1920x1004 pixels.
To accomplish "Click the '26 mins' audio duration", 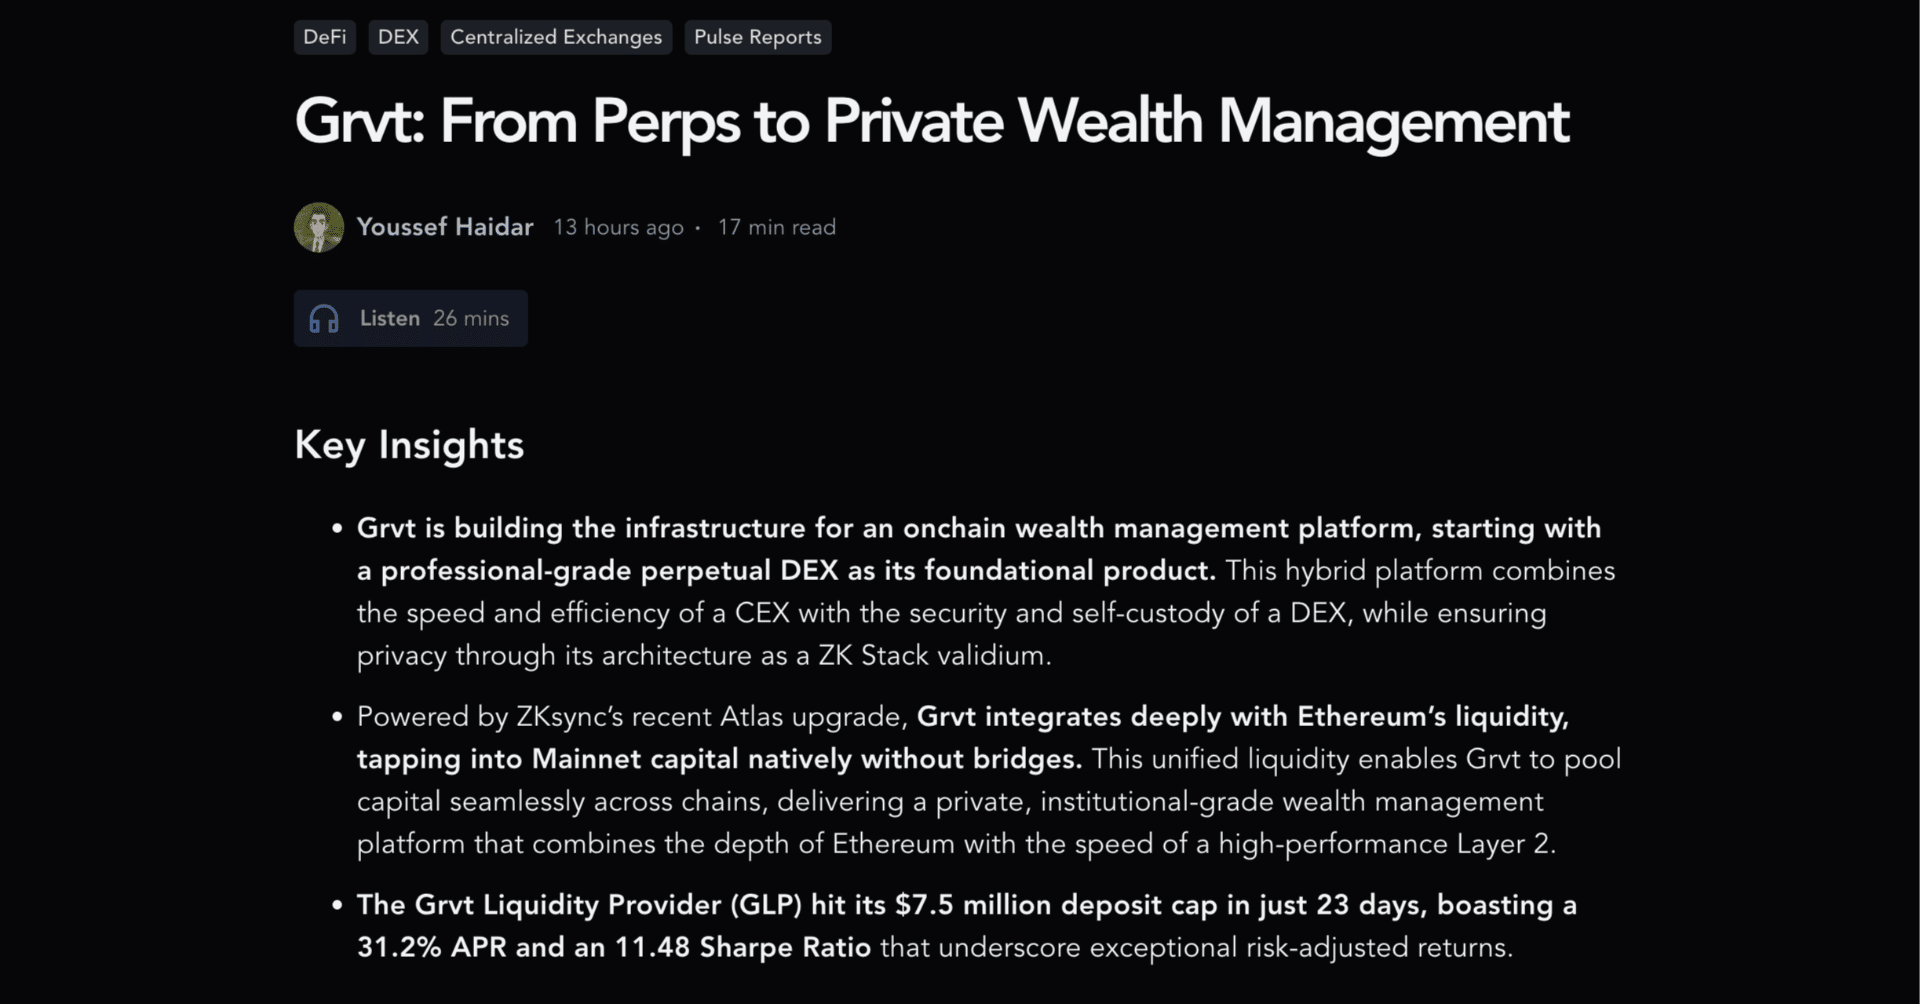I will point(471,319).
